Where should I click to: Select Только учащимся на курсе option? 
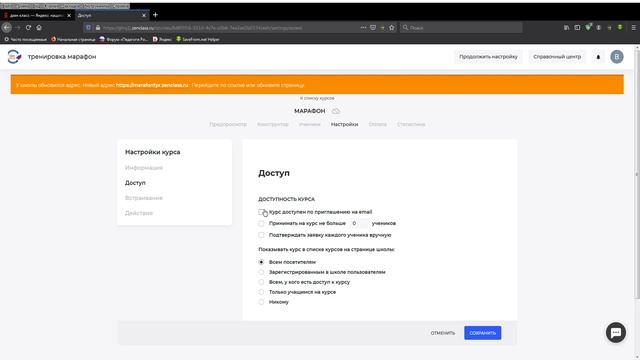point(261,292)
